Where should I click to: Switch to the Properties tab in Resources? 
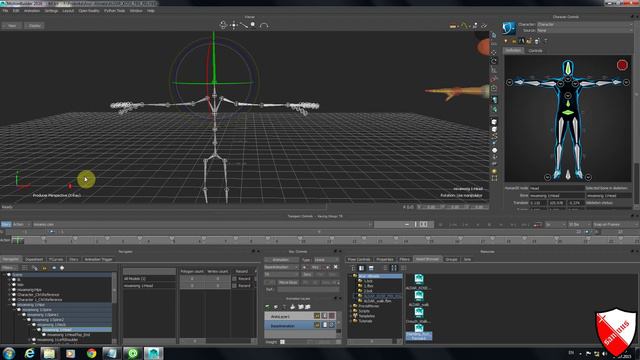coord(384,259)
